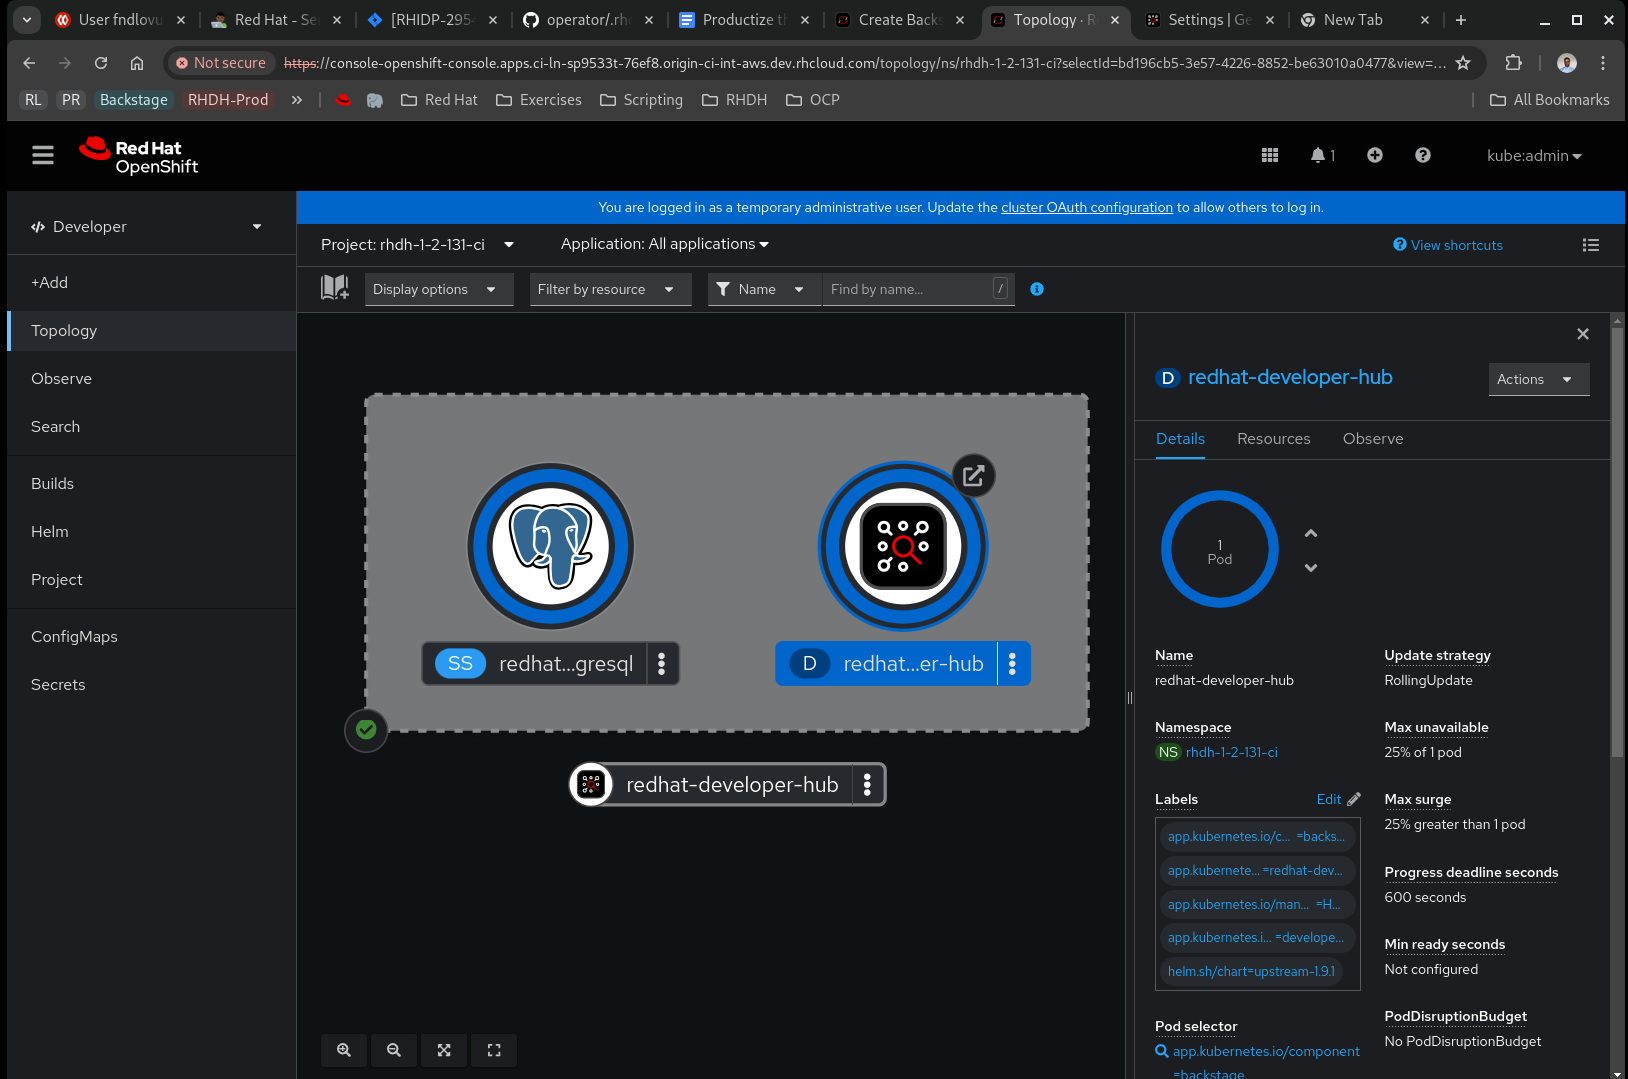The width and height of the screenshot is (1628, 1079).
Task: Expand the Display options dropdown
Action: [x=438, y=289]
